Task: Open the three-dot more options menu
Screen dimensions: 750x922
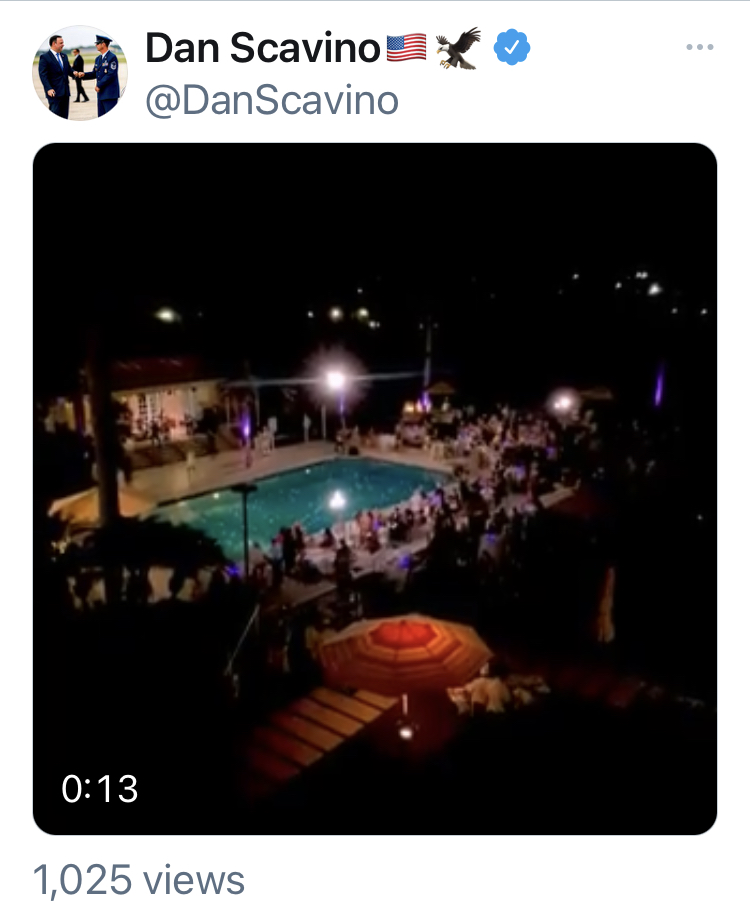Action: tap(699, 47)
